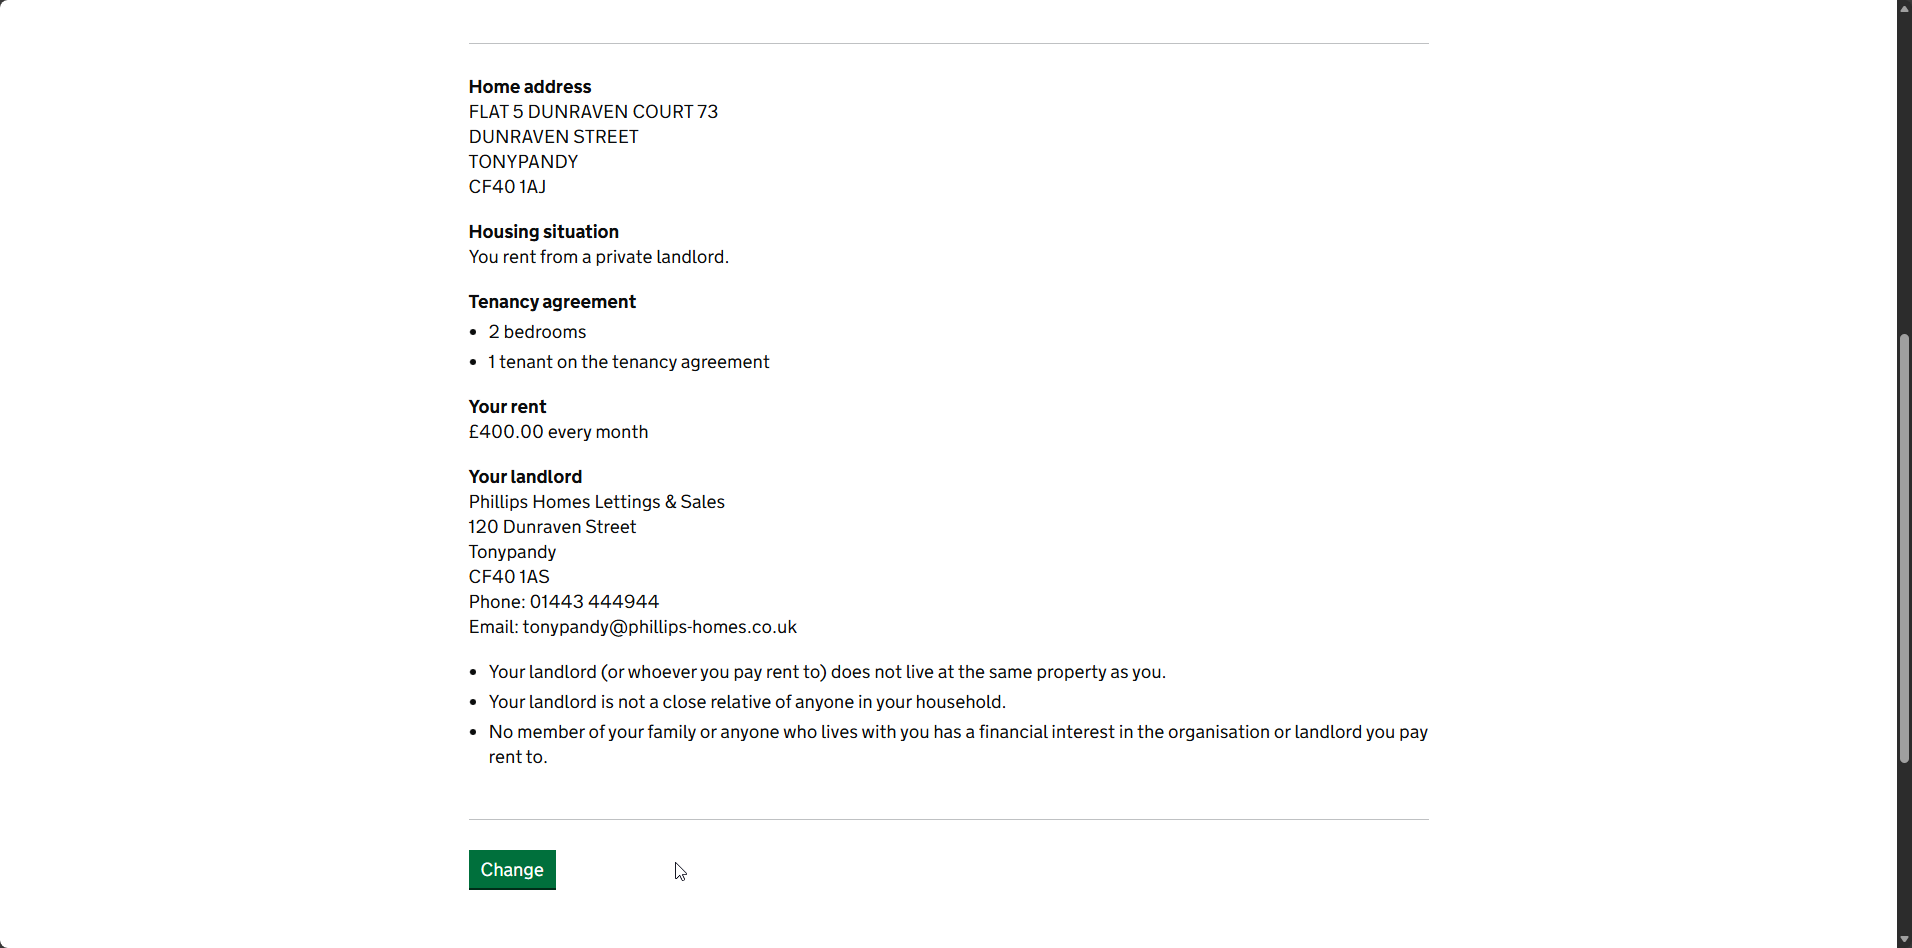Click the Your landlord heading
Image resolution: width=1912 pixels, height=948 pixels.
pyautogui.click(x=525, y=477)
